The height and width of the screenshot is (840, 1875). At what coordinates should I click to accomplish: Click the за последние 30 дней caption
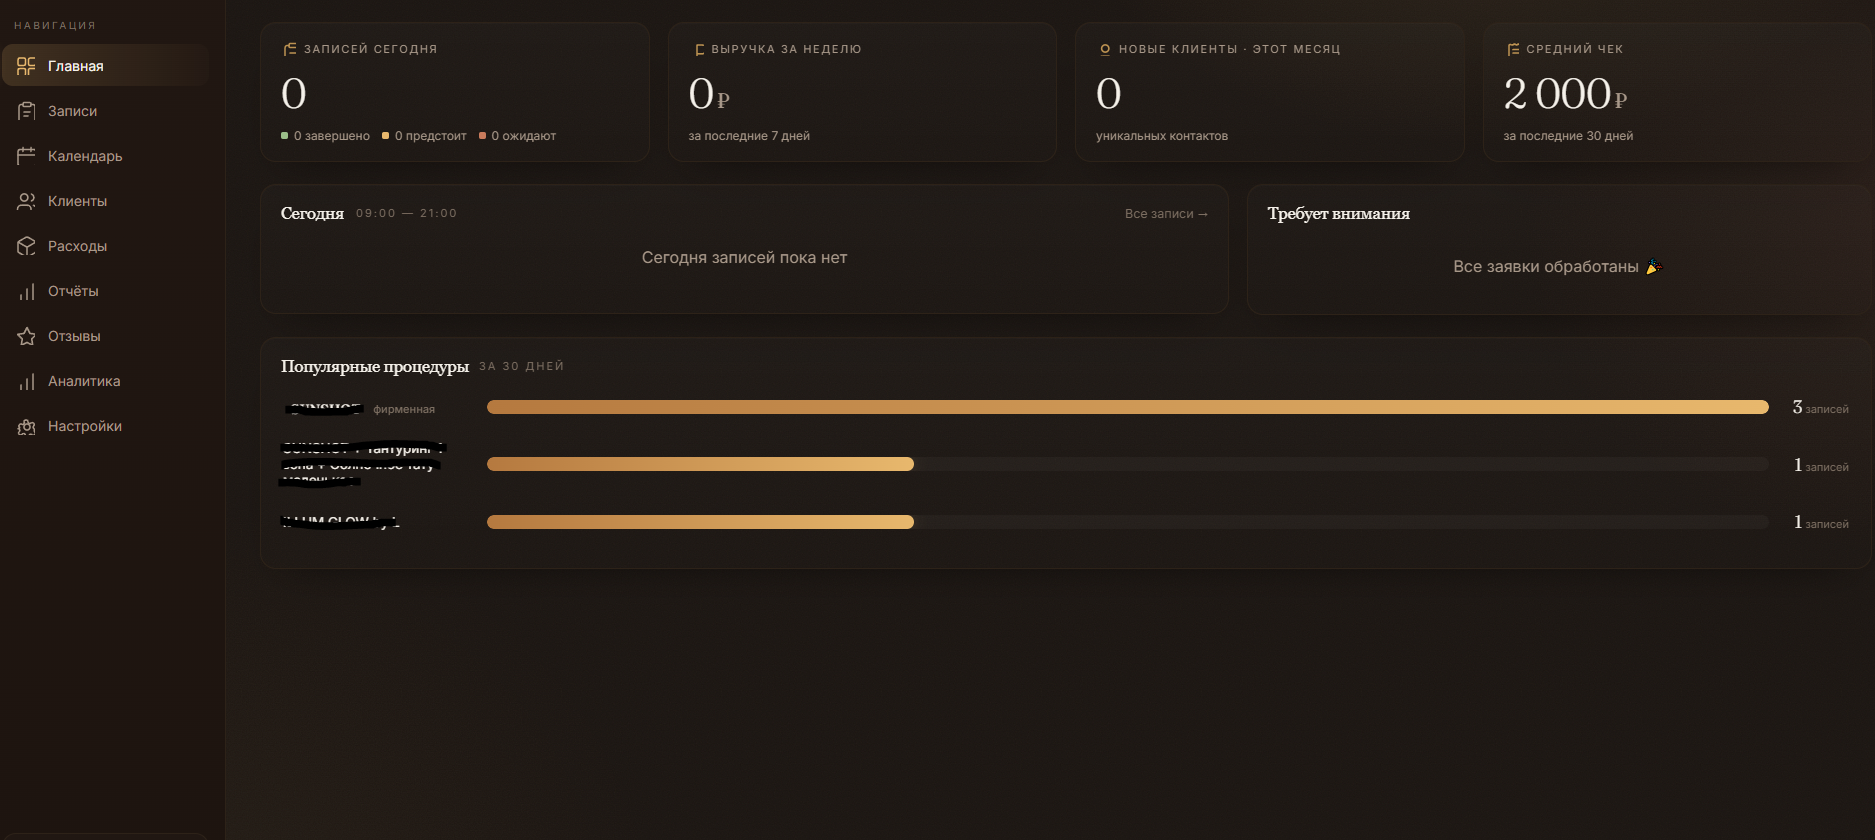1568,136
